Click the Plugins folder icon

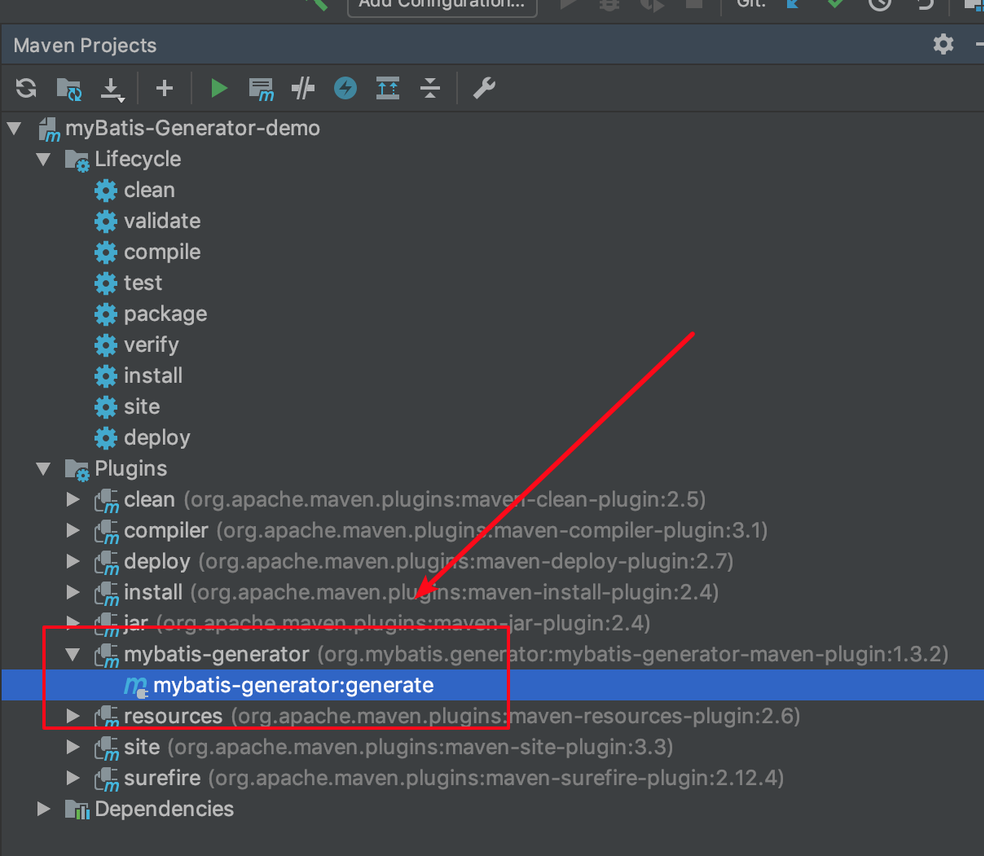click(77, 469)
